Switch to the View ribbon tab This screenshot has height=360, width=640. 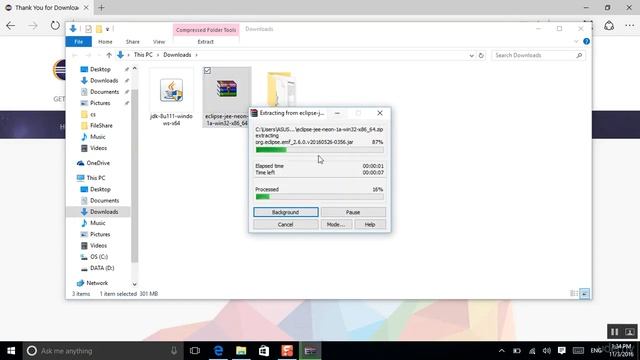tap(159, 42)
